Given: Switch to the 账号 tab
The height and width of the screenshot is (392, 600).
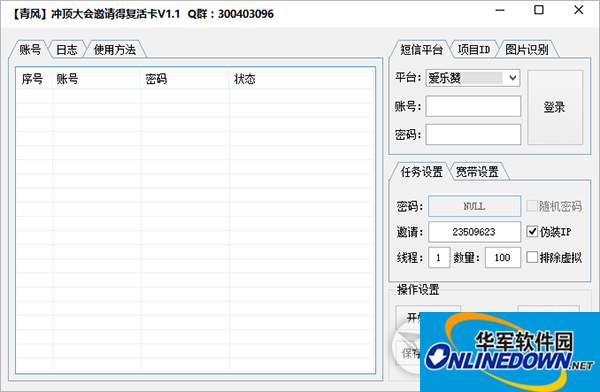Looking at the screenshot, I should point(30,49).
